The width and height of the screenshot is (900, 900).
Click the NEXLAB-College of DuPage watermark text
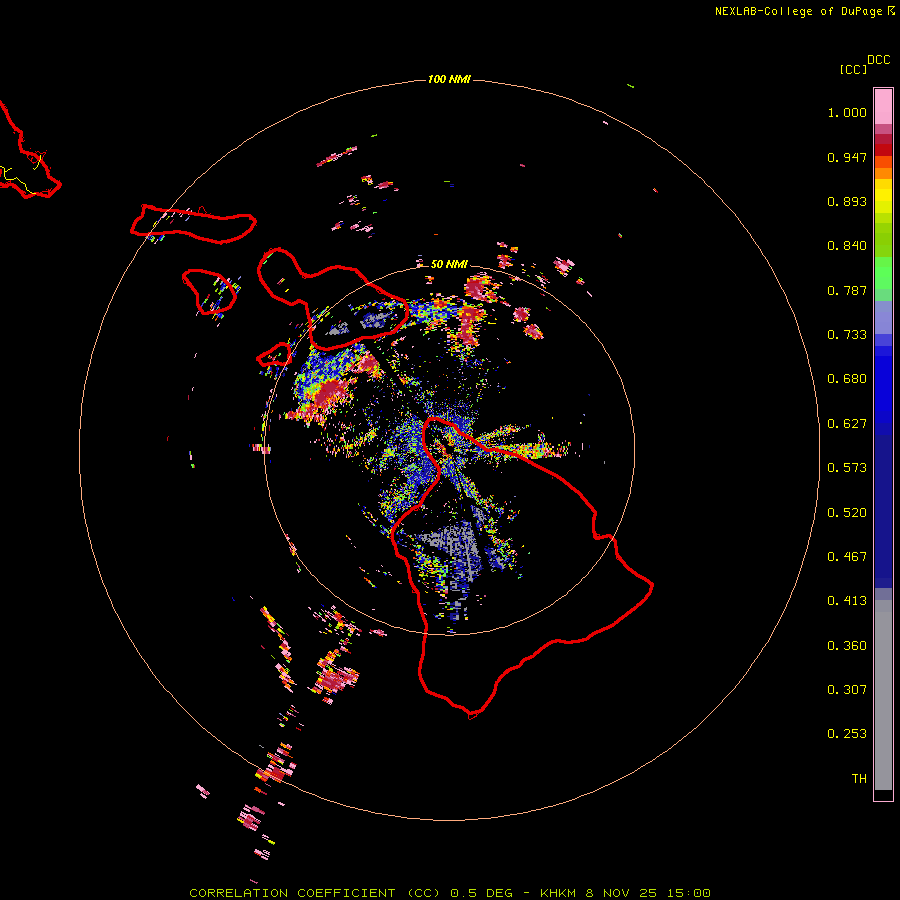pos(805,11)
